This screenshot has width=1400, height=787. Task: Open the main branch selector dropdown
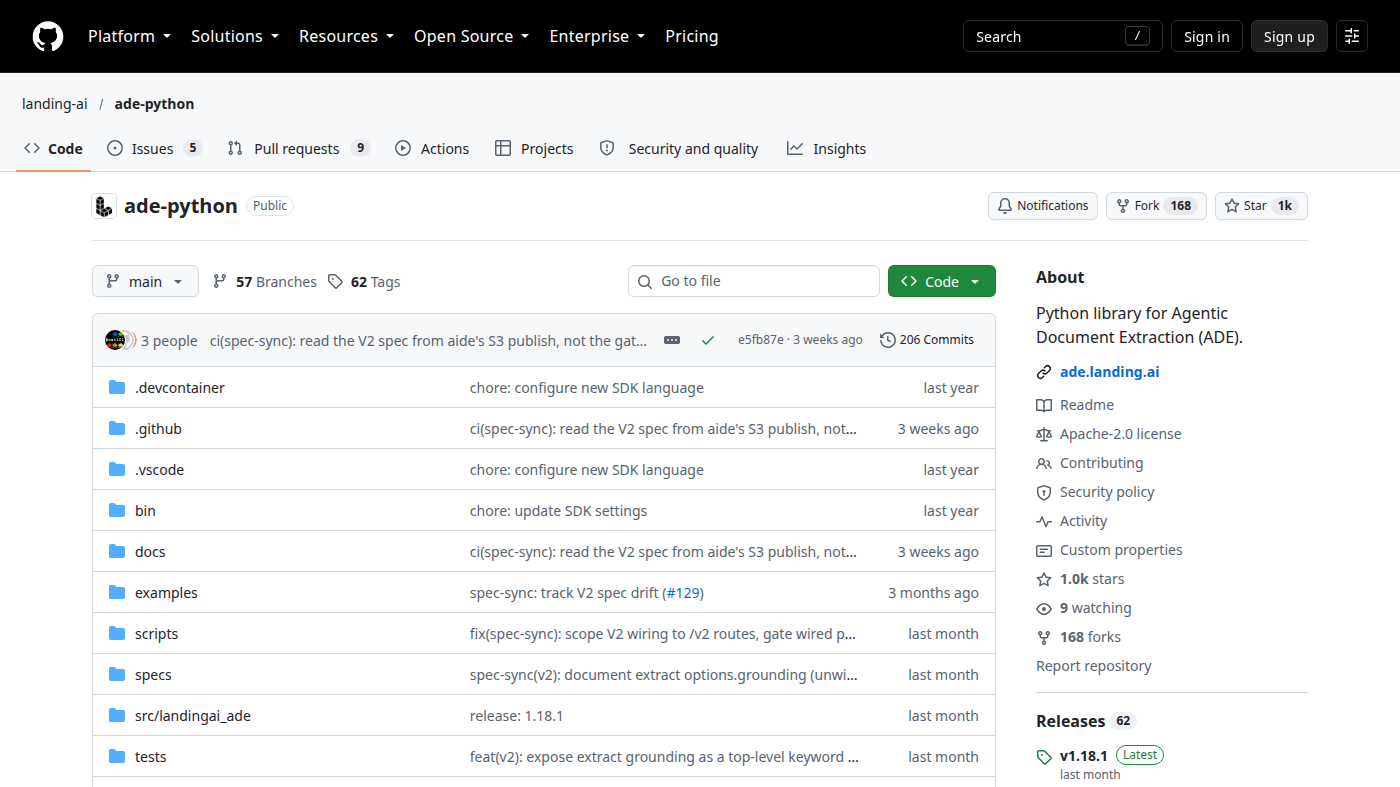coord(145,282)
